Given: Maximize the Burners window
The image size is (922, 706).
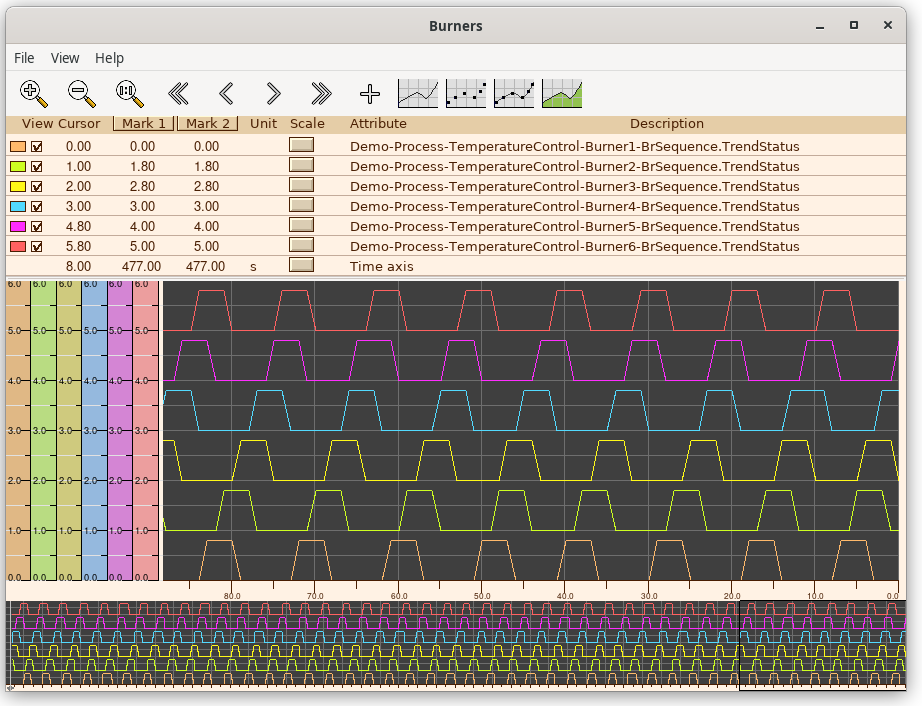Looking at the screenshot, I should (854, 25).
